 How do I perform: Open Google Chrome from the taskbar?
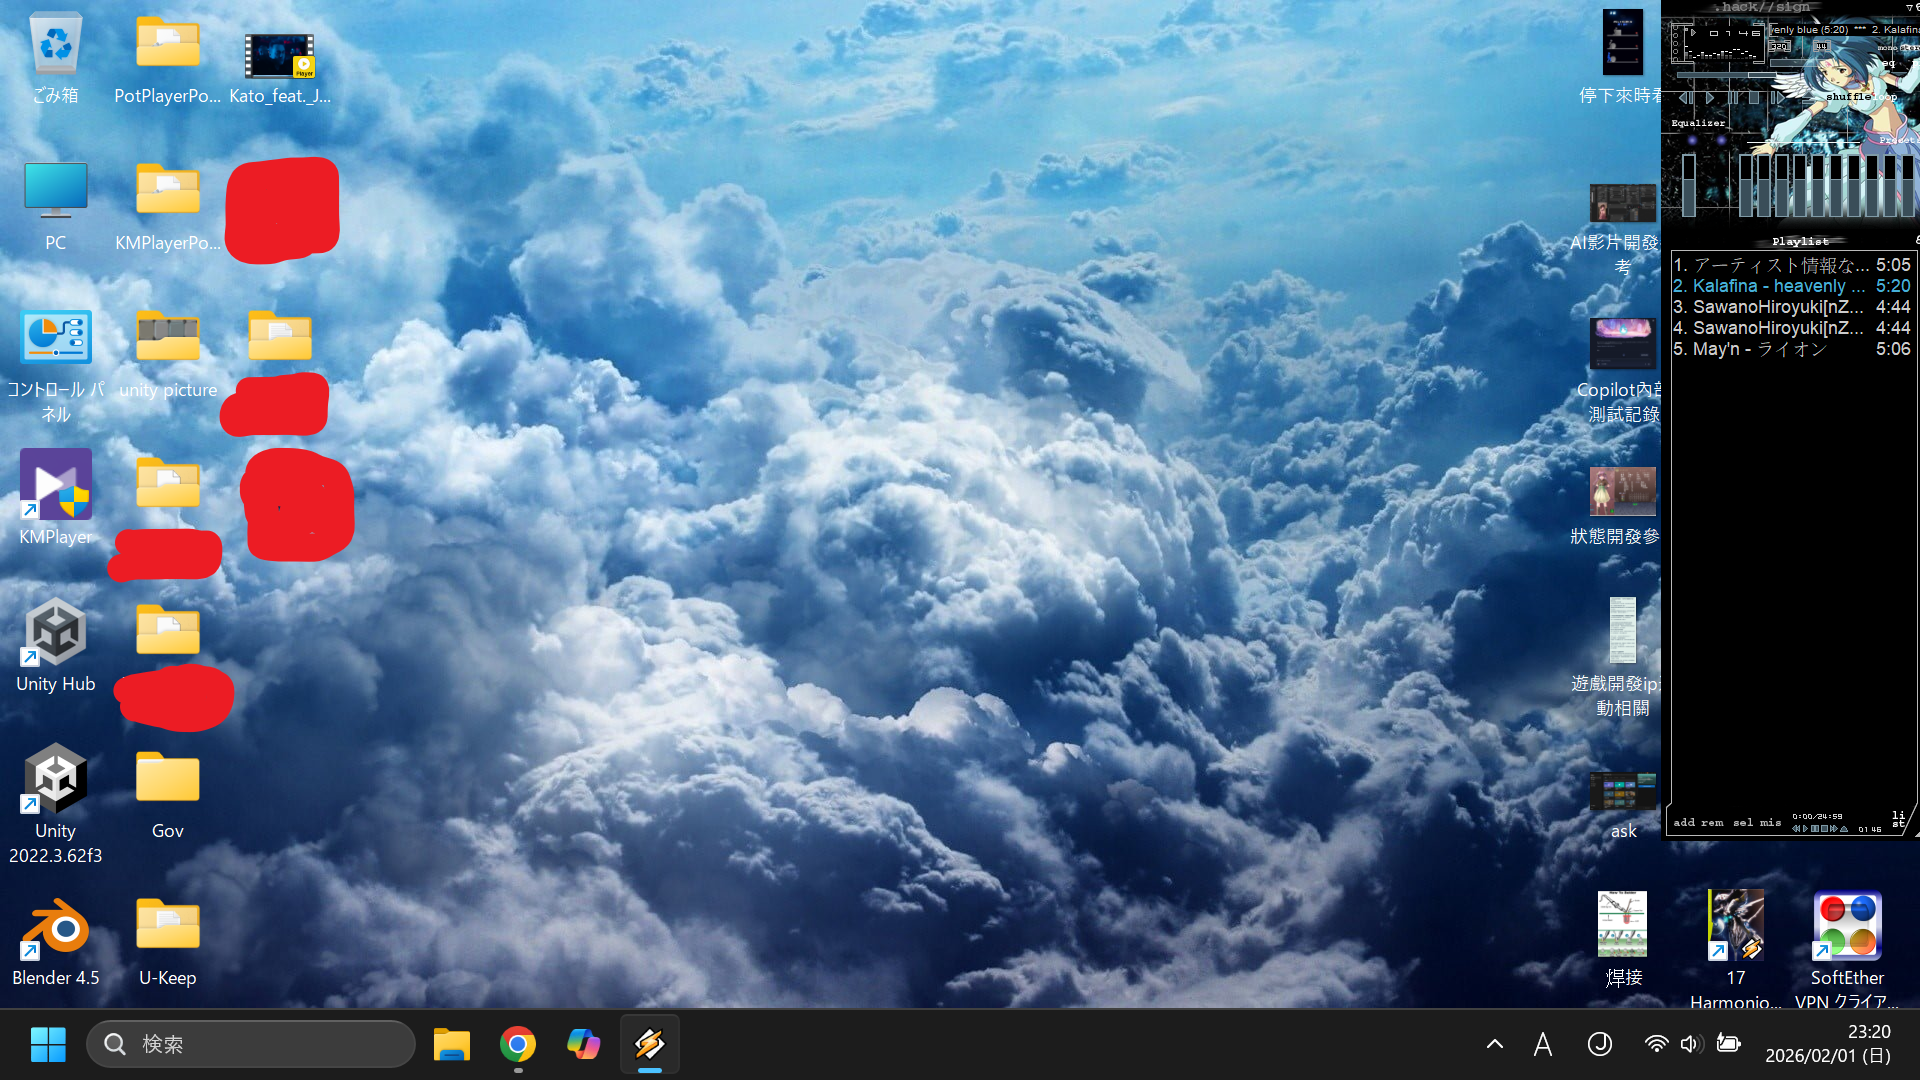517,1044
